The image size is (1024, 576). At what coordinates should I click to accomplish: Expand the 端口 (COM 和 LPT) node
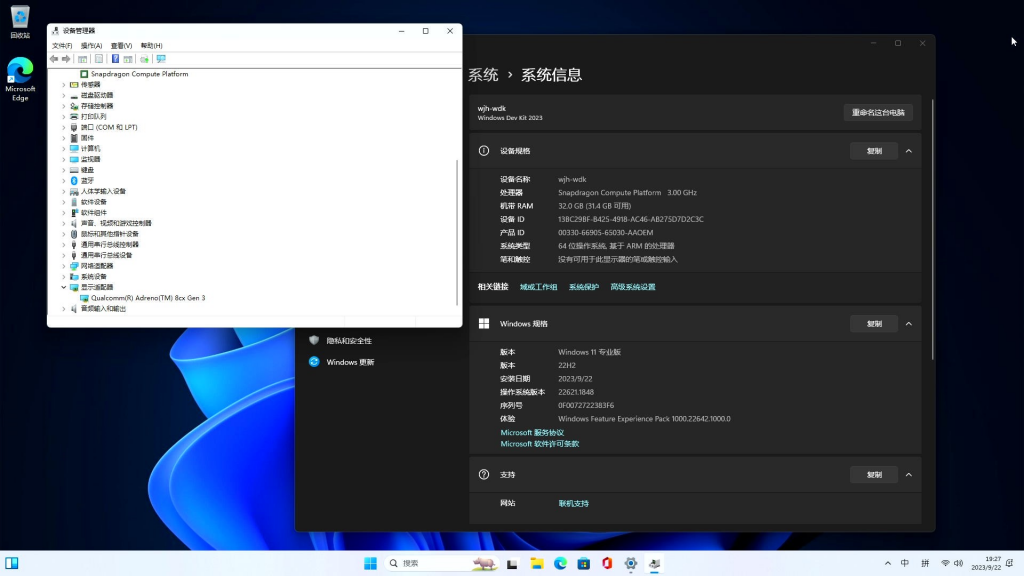tap(63, 127)
